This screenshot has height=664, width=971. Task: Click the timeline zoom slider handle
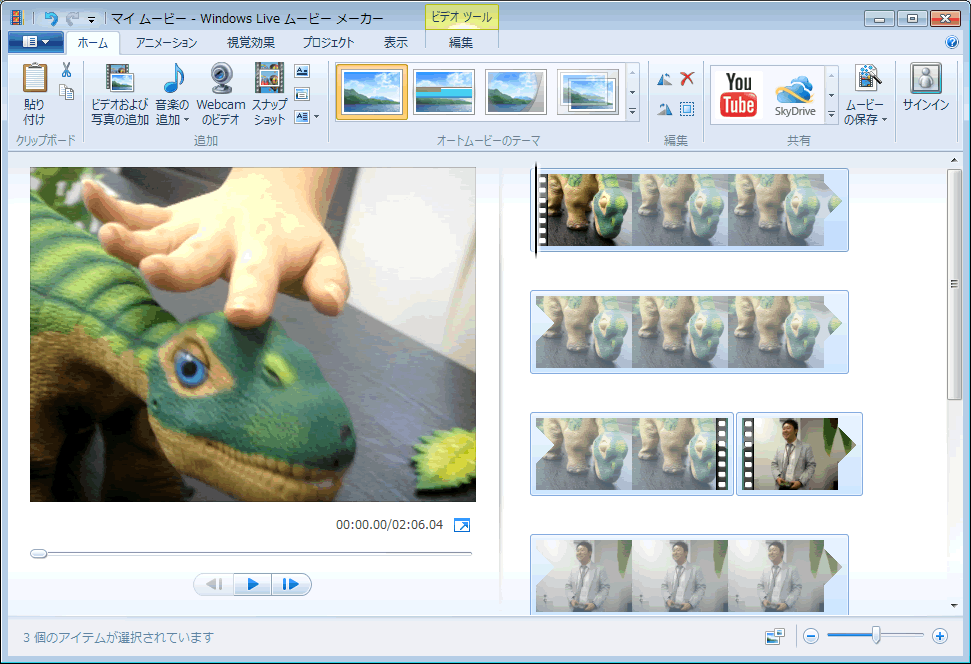pyautogui.click(x=876, y=635)
